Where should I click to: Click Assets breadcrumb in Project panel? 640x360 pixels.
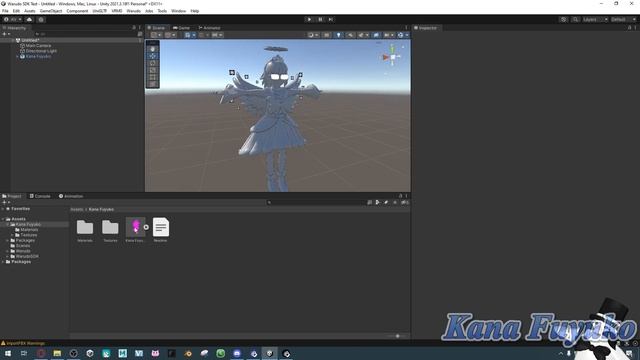[77, 209]
